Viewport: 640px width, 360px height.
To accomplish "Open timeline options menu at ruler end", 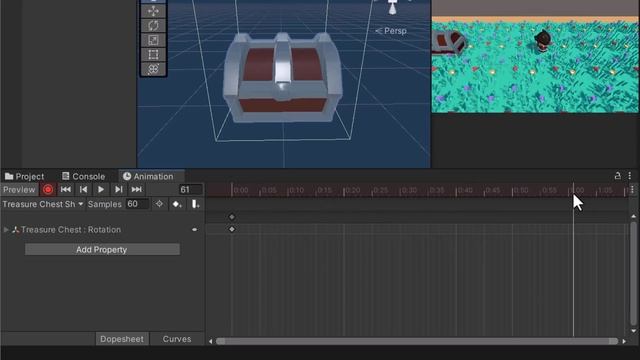I will (632, 189).
